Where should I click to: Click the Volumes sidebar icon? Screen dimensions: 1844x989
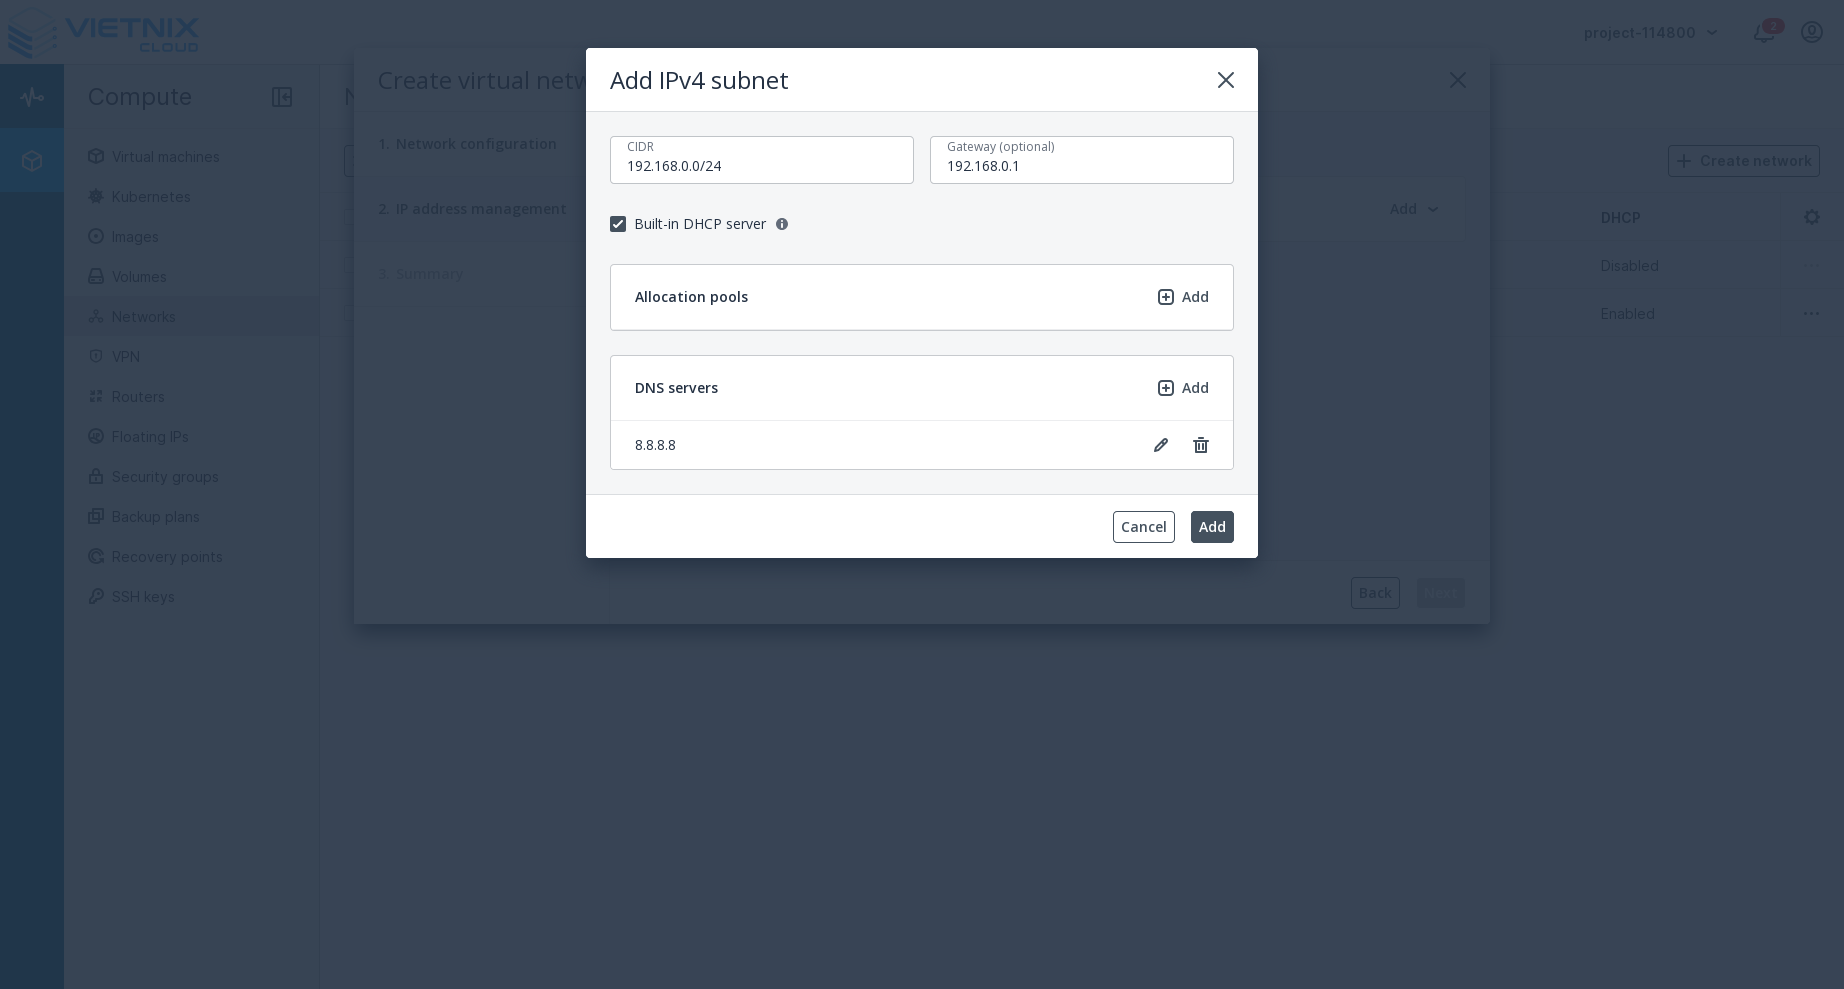click(96, 277)
